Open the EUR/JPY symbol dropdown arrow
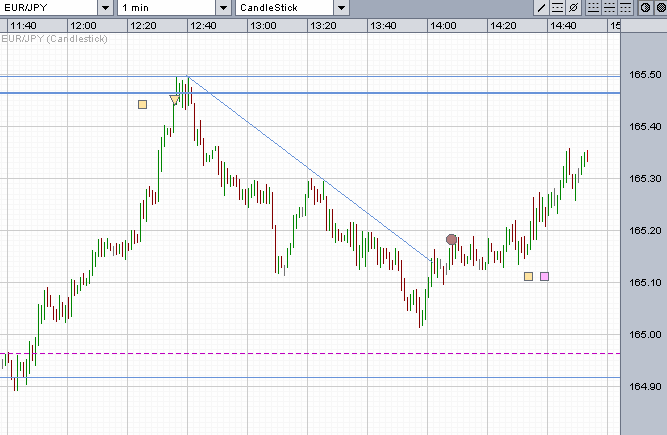The height and width of the screenshot is (435, 667). click(105, 8)
